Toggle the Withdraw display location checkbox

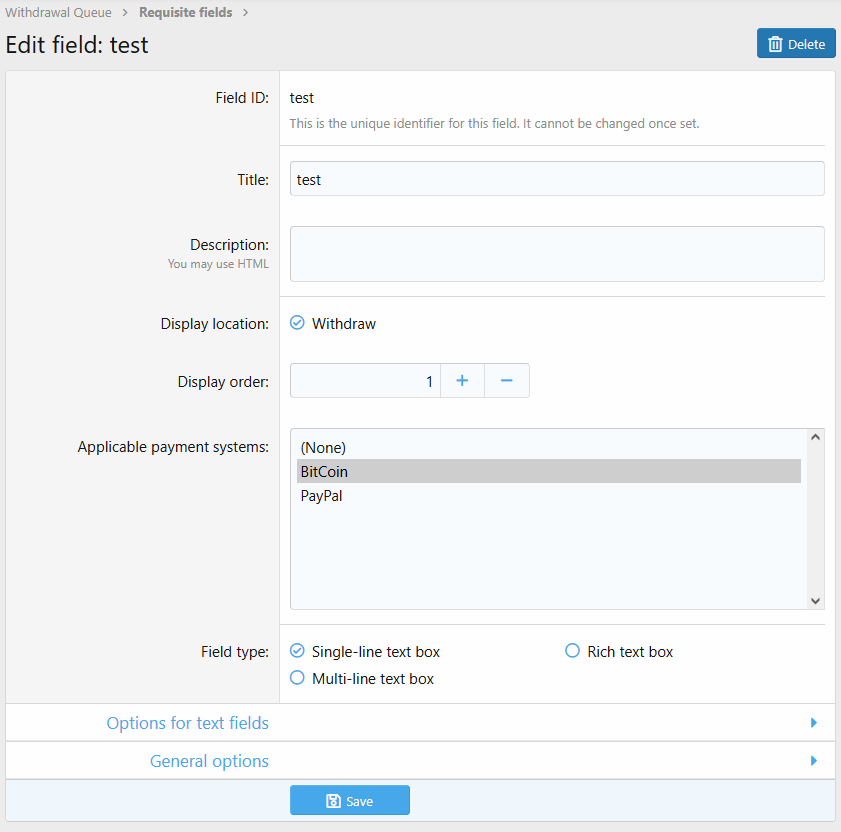[x=297, y=323]
